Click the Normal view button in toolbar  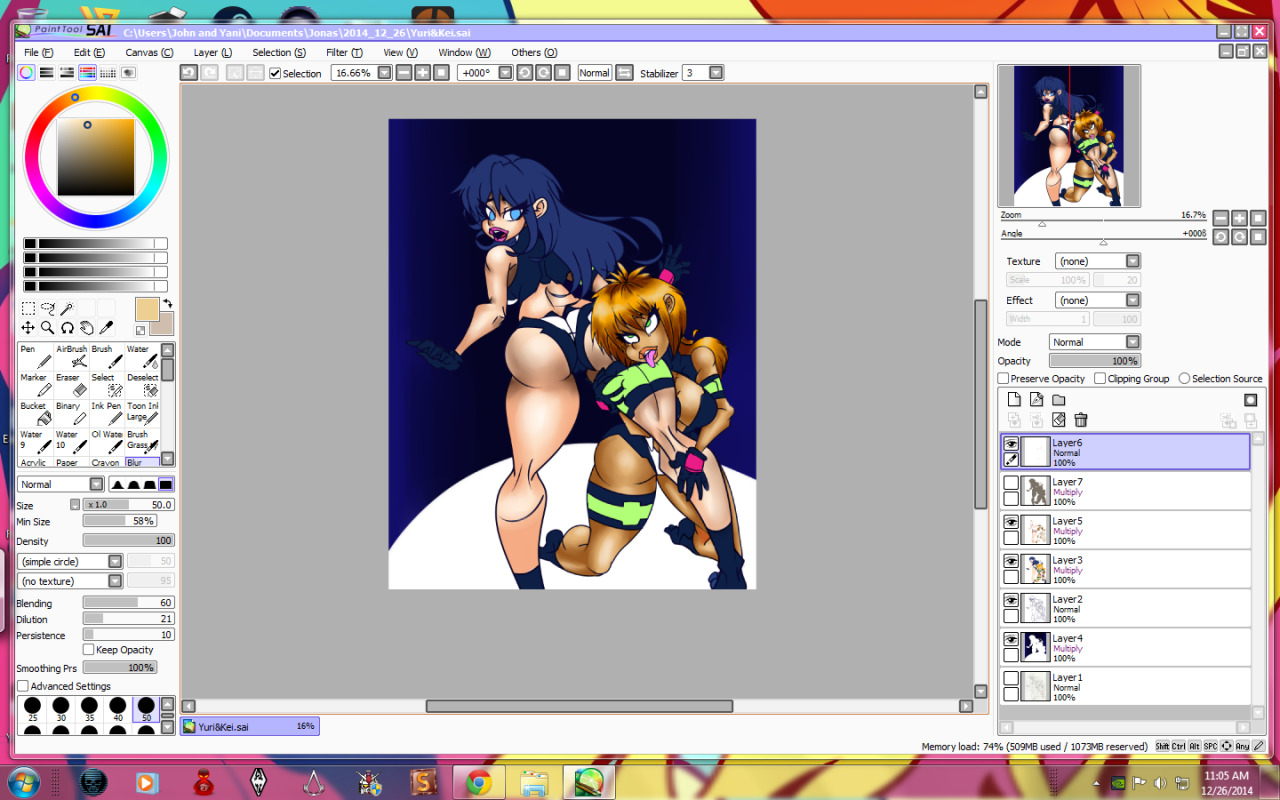click(594, 73)
